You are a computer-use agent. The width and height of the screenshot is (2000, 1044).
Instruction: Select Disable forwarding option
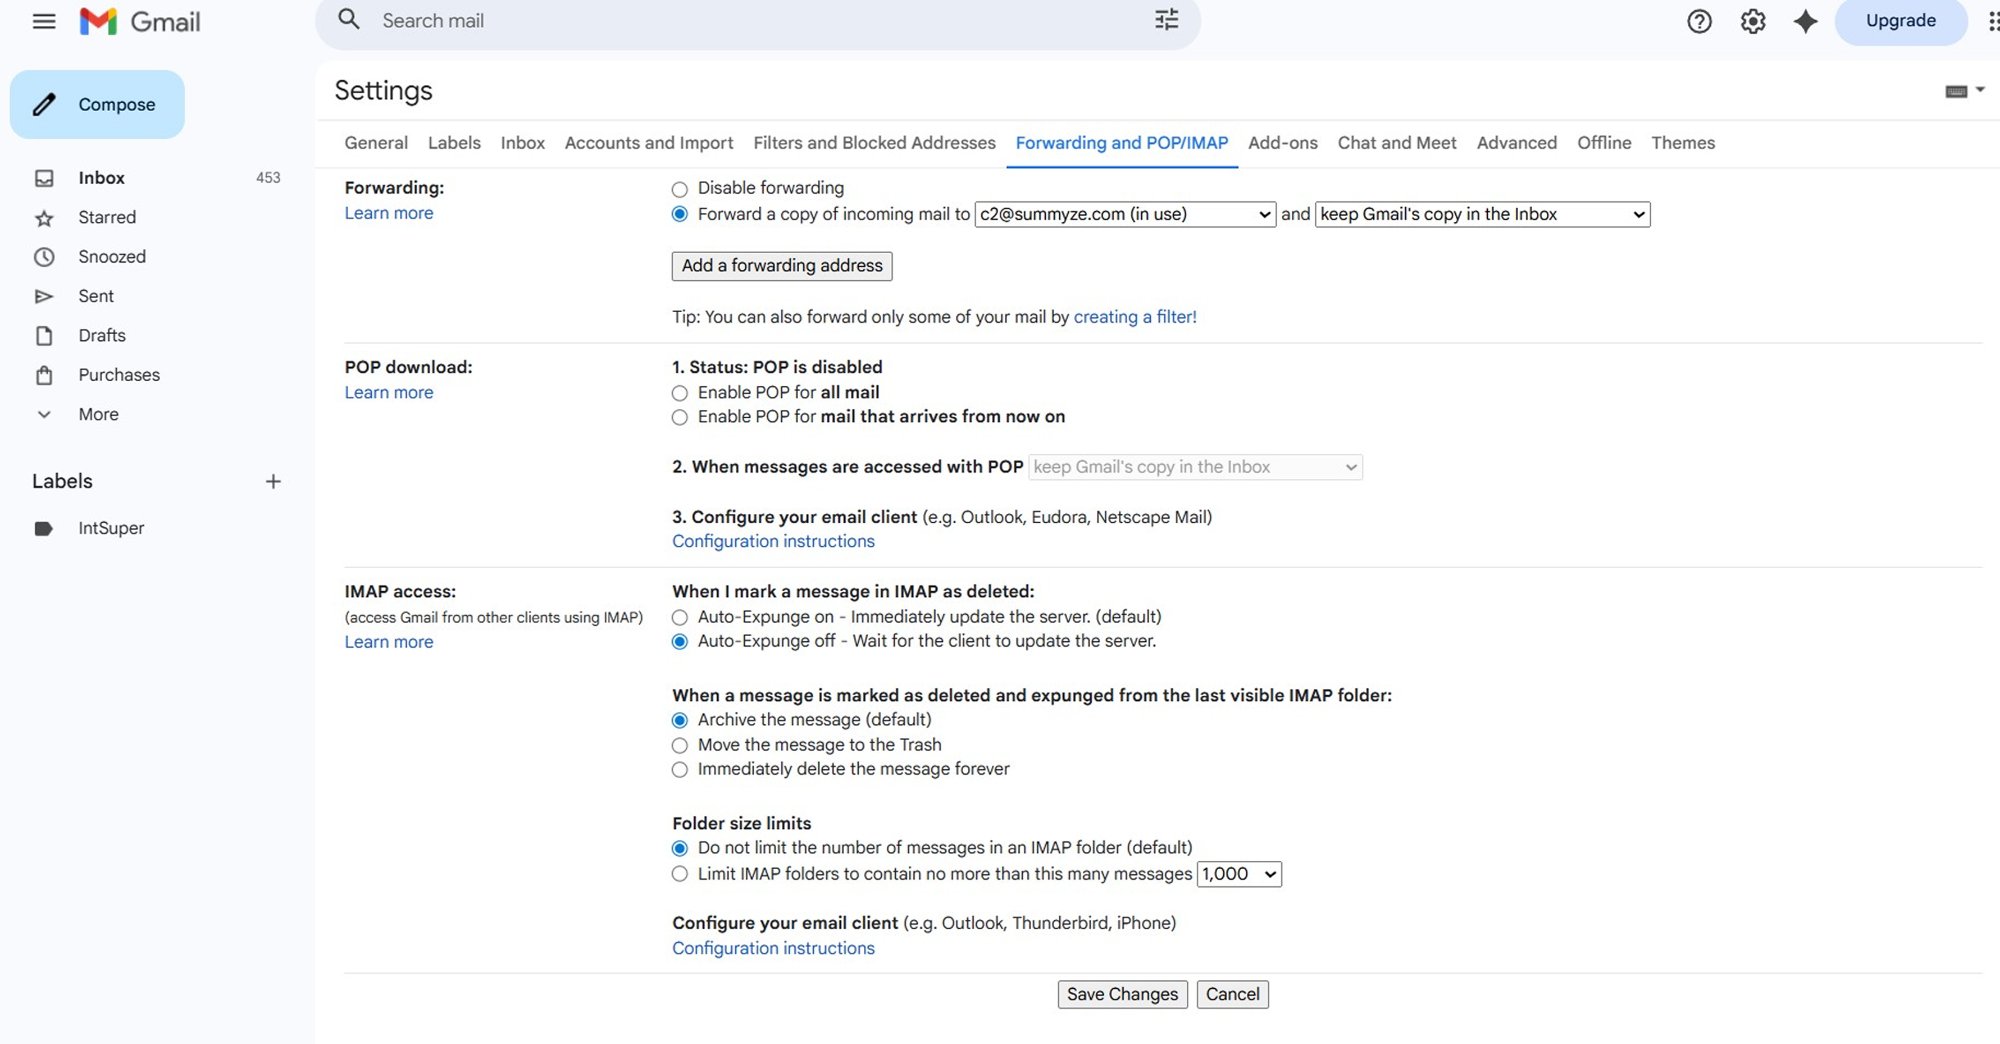(x=680, y=188)
